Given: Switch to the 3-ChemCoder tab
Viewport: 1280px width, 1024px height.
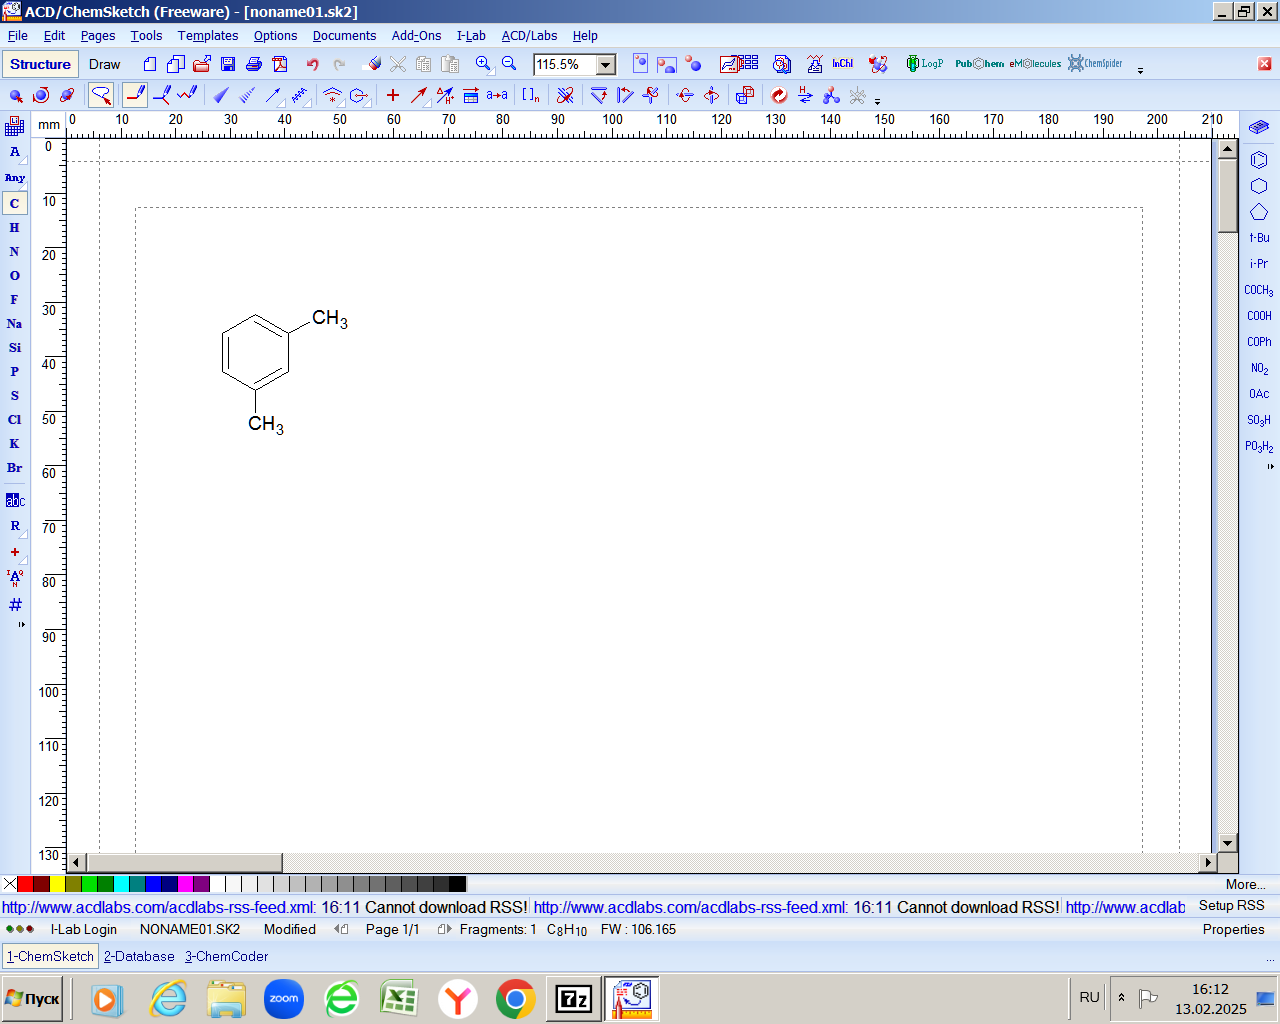Looking at the screenshot, I should point(226,957).
